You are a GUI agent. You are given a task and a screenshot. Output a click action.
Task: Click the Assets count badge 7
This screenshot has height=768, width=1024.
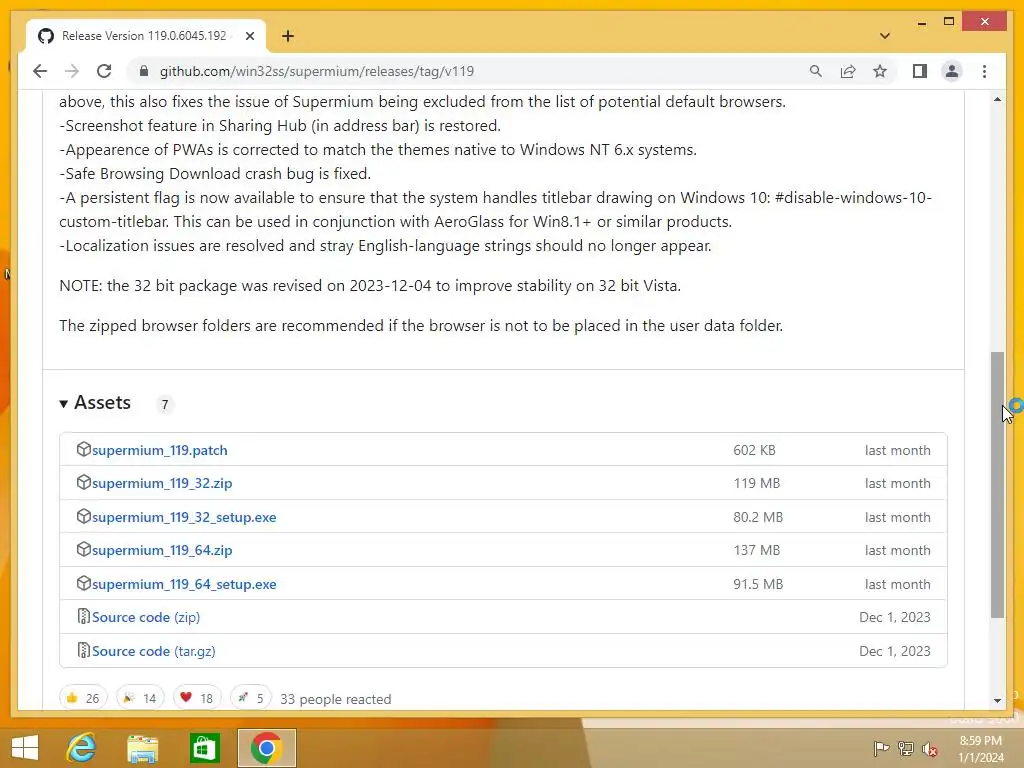click(165, 404)
